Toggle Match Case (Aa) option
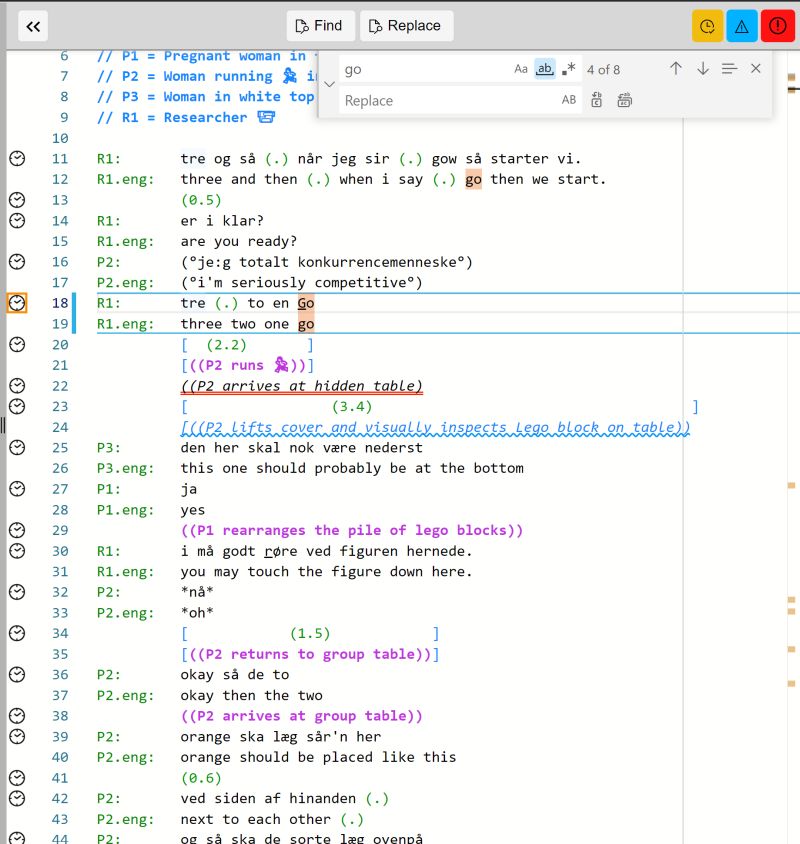This screenshot has height=844, width=800. 521,69
